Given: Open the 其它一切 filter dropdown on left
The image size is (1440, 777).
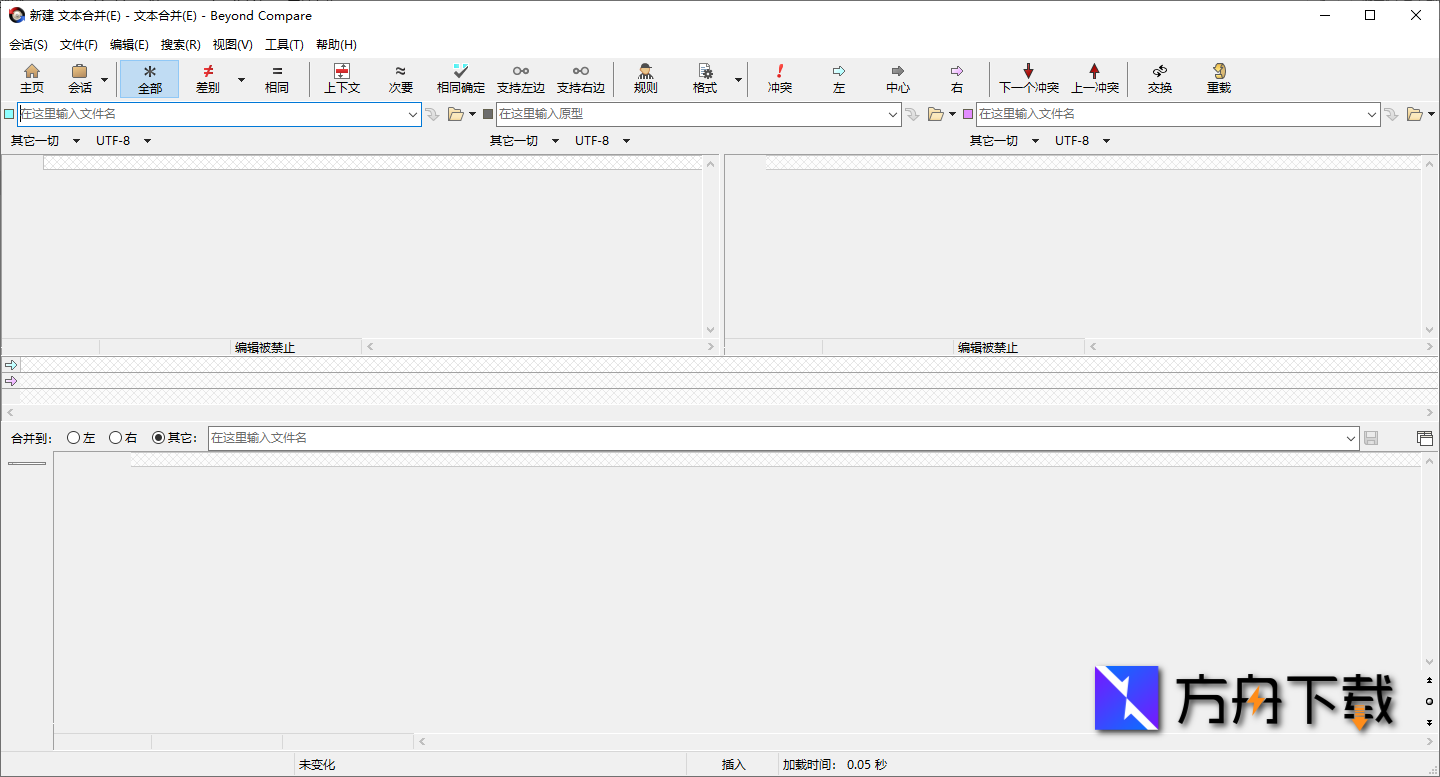Looking at the screenshot, I should pyautogui.click(x=45, y=140).
